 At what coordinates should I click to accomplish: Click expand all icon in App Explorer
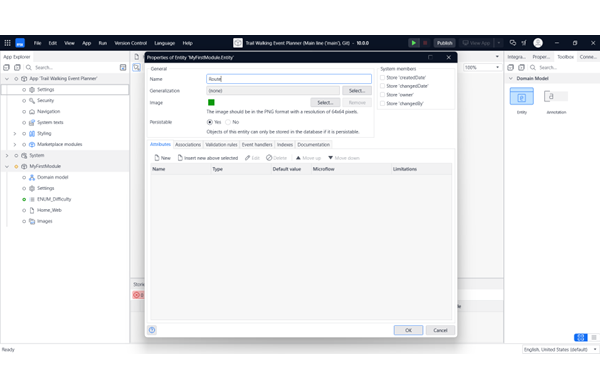click(x=17, y=67)
